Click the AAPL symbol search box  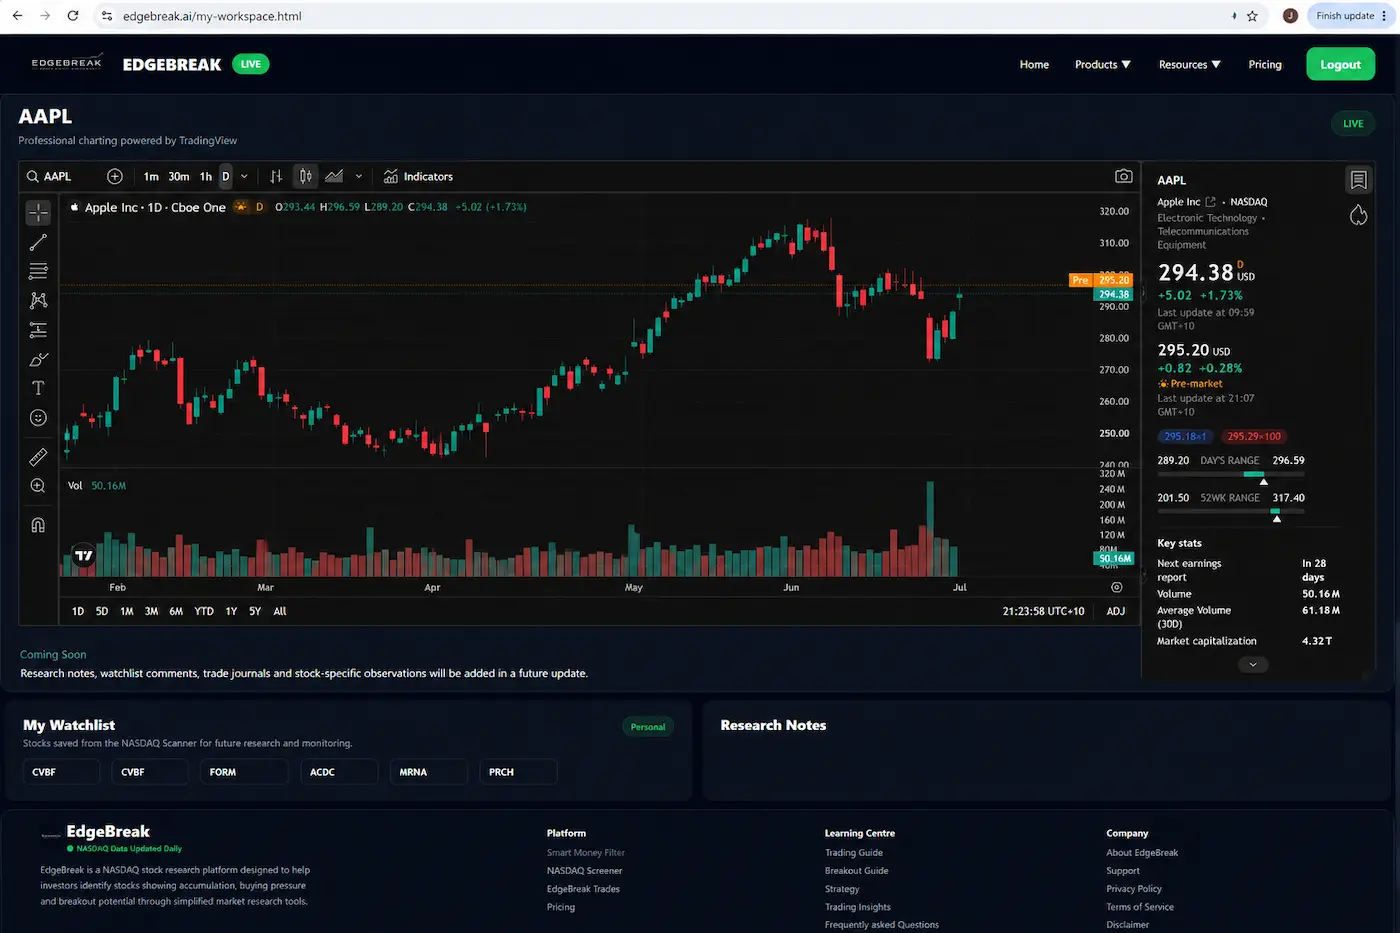60,176
